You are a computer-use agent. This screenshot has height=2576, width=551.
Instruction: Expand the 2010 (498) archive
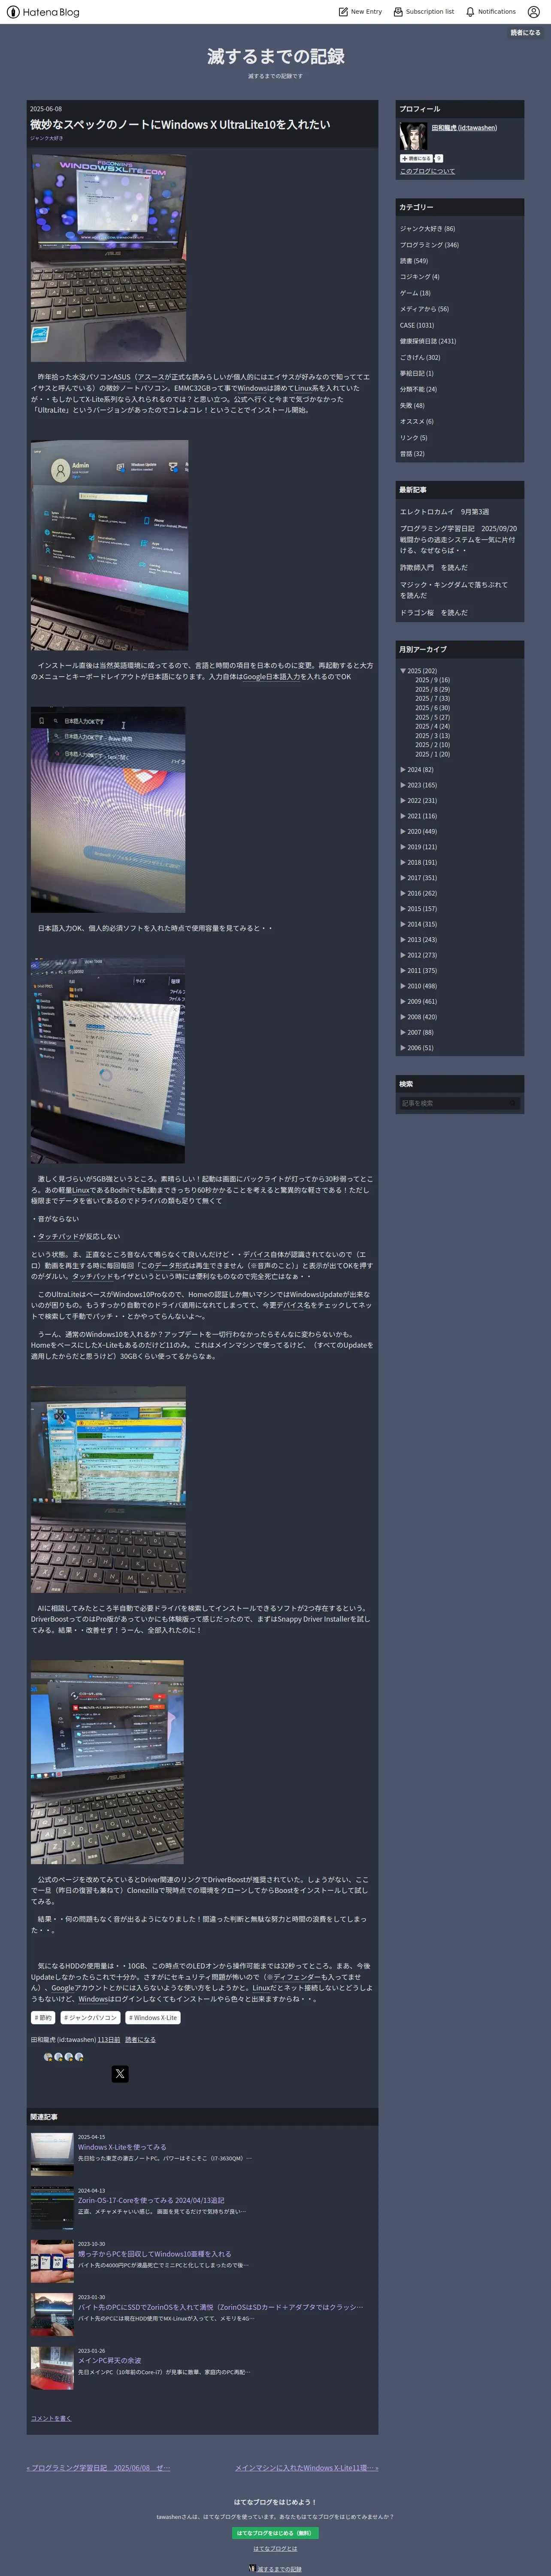[403, 986]
